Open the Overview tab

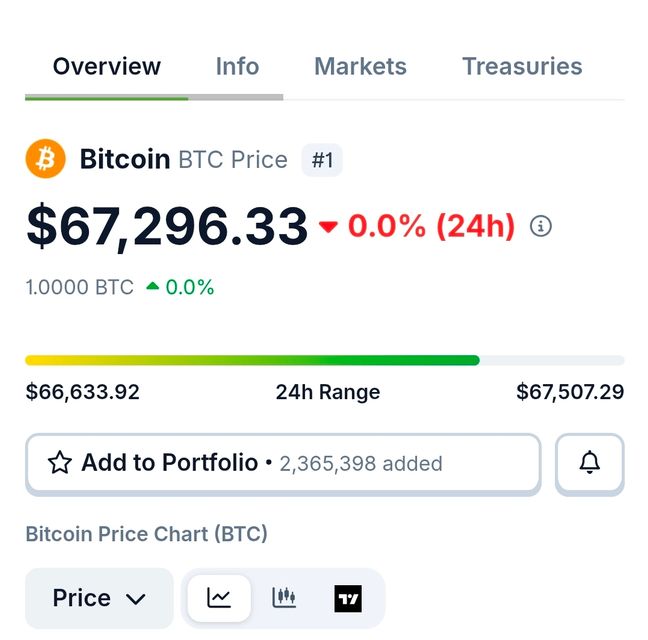(x=107, y=67)
